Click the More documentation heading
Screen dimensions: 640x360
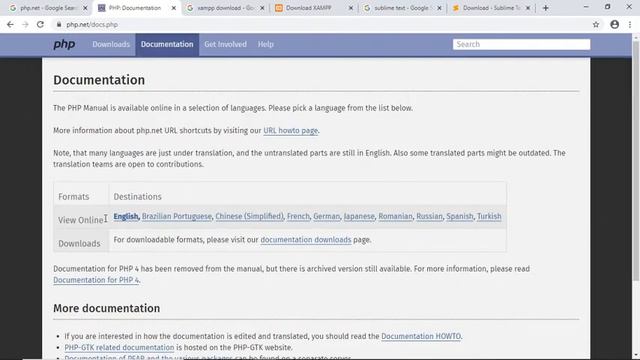[x=107, y=308]
